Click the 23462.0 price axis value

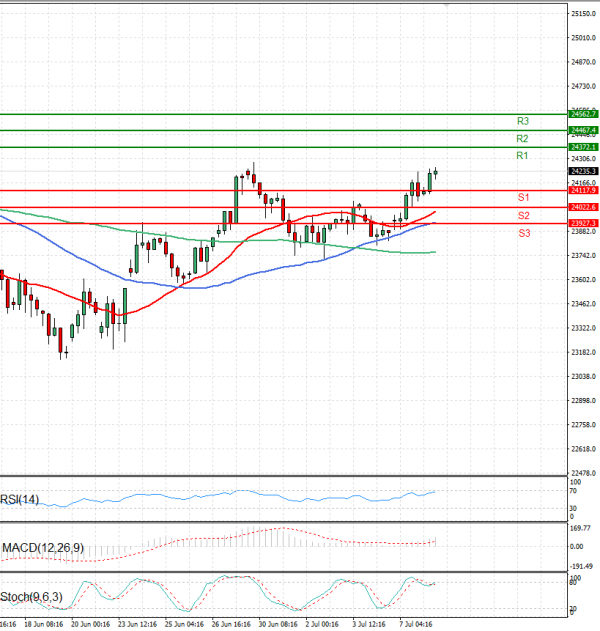(x=584, y=304)
